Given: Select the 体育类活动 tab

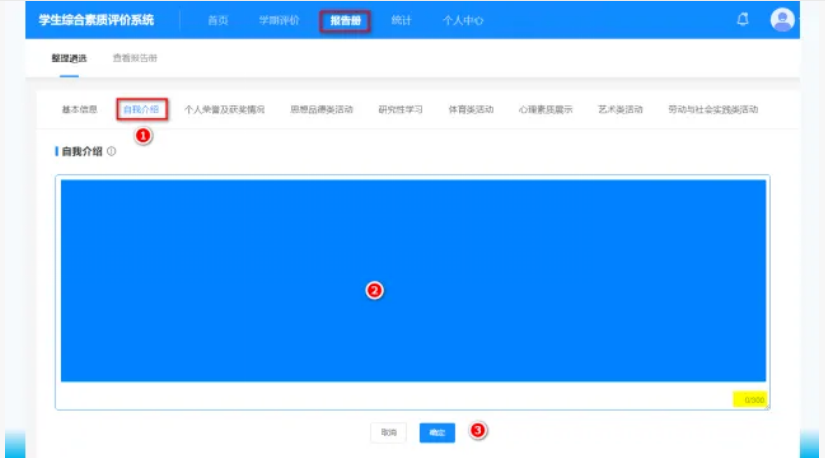Looking at the screenshot, I should 470,109.
